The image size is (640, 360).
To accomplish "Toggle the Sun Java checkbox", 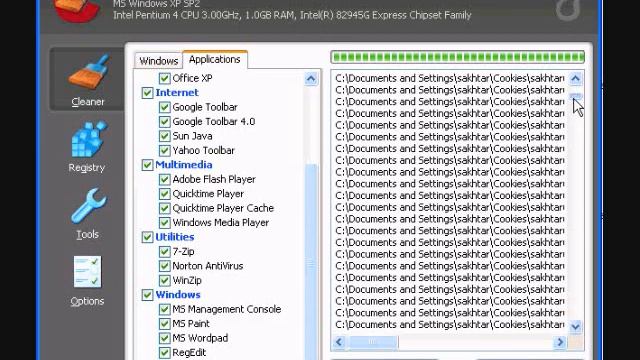I will tap(164, 136).
